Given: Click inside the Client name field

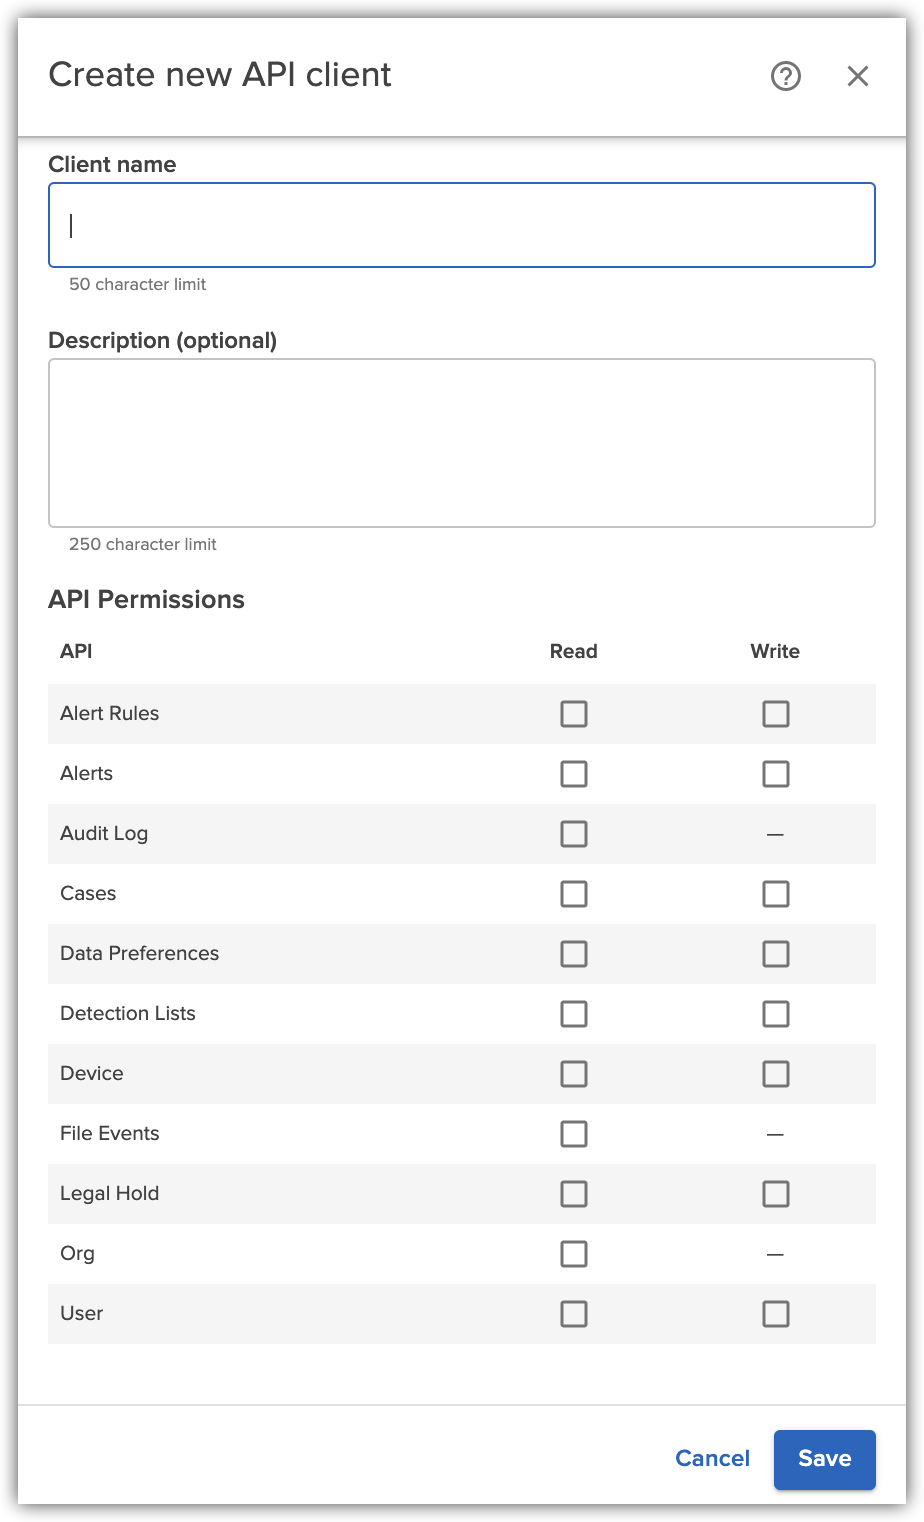Looking at the screenshot, I should click(462, 225).
